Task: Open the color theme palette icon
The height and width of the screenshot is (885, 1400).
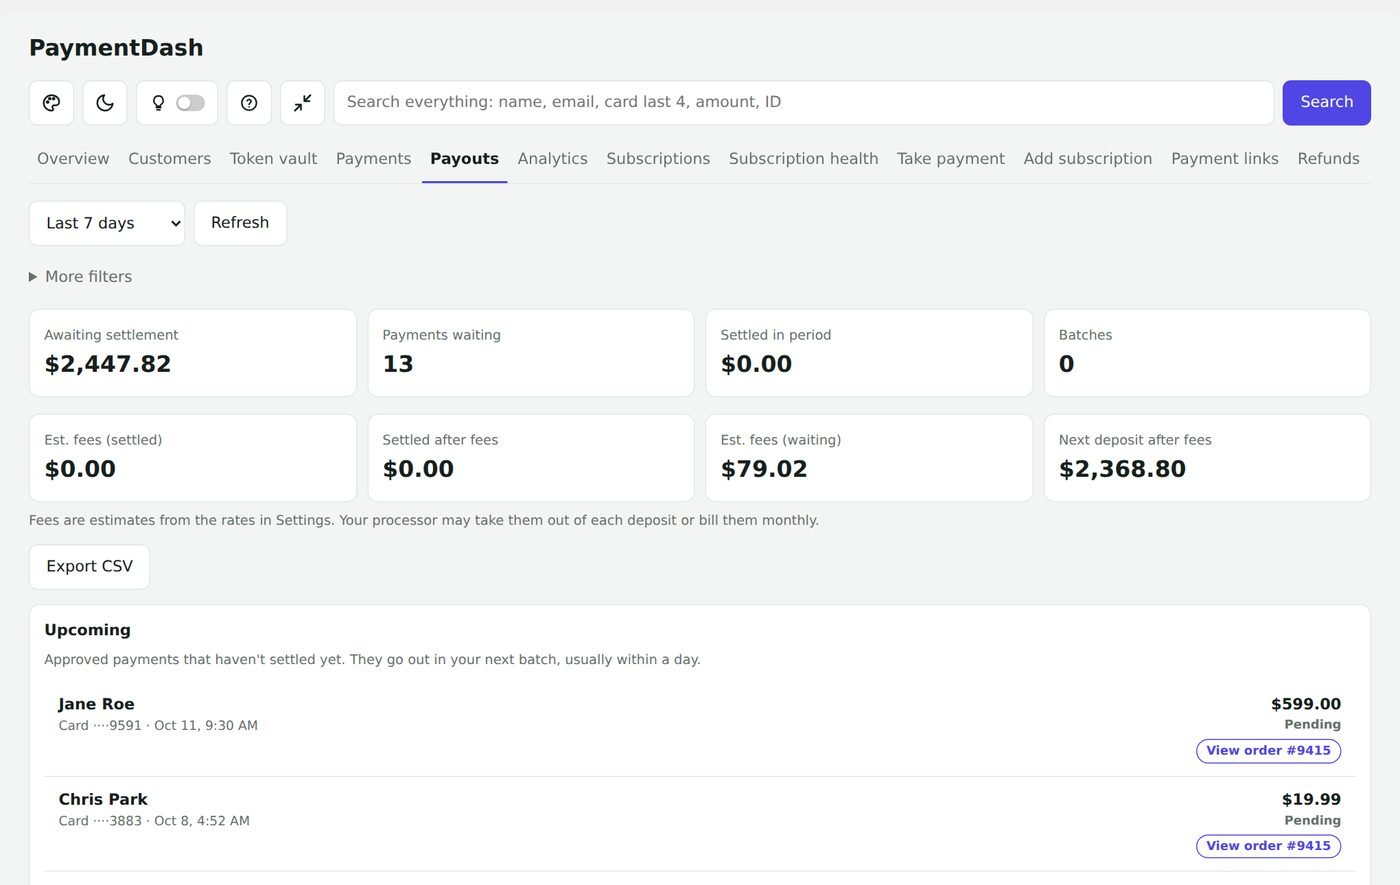Action: point(51,103)
